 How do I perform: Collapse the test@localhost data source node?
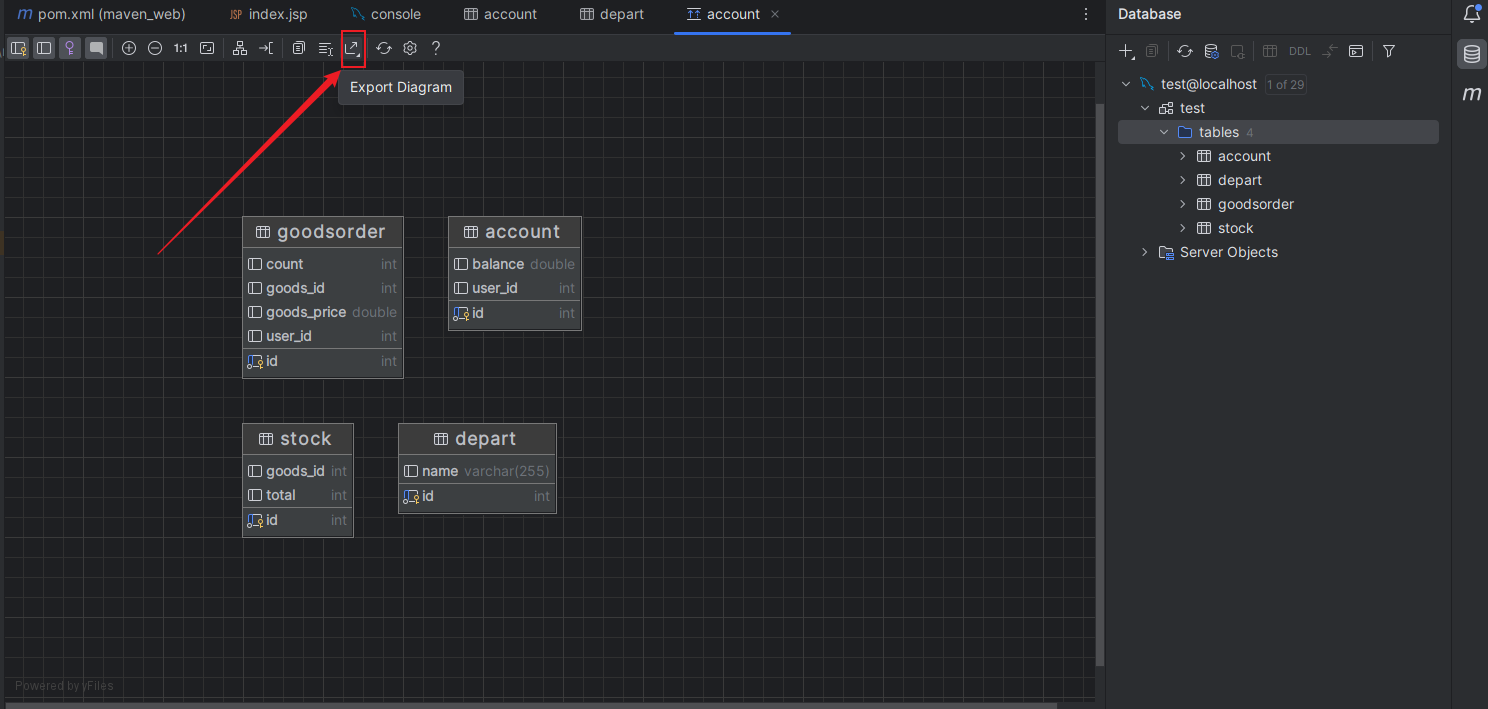click(1126, 84)
